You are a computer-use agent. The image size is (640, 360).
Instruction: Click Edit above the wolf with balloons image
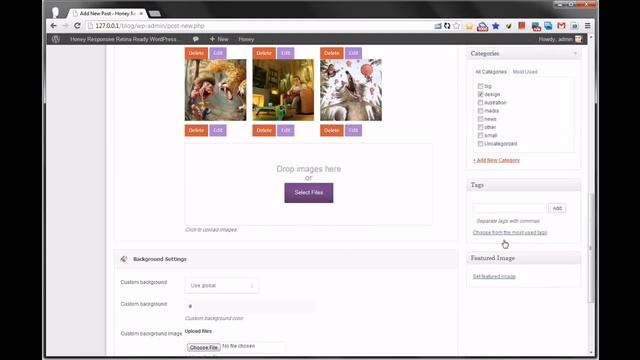(353, 53)
